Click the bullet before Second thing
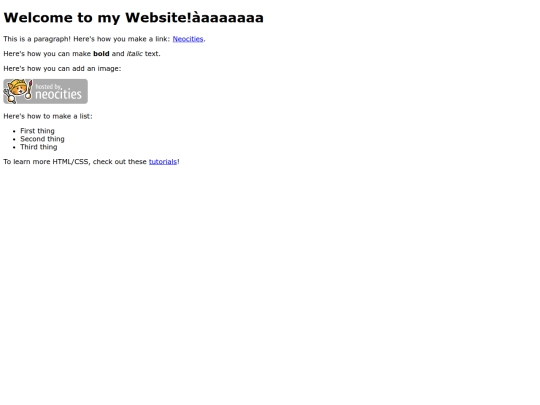Image resolution: width=540 pixels, height=405 pixels. 14,139
